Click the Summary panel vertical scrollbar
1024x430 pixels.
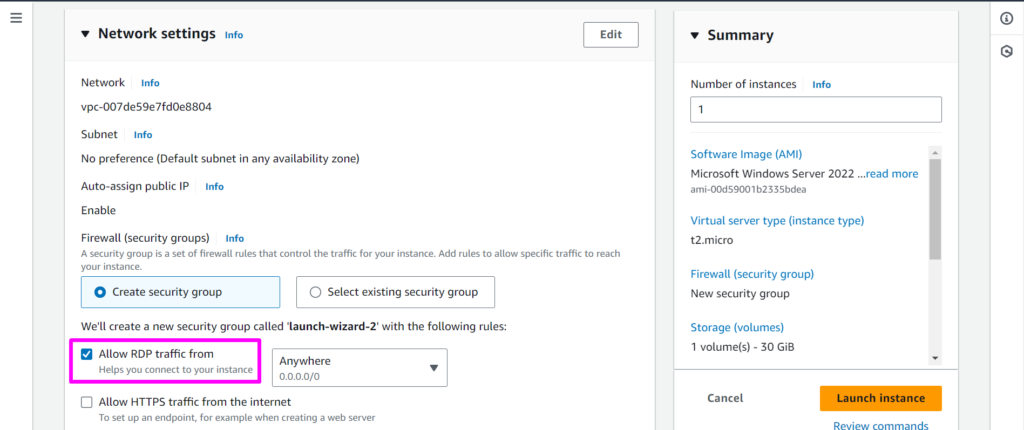point(935,210)
